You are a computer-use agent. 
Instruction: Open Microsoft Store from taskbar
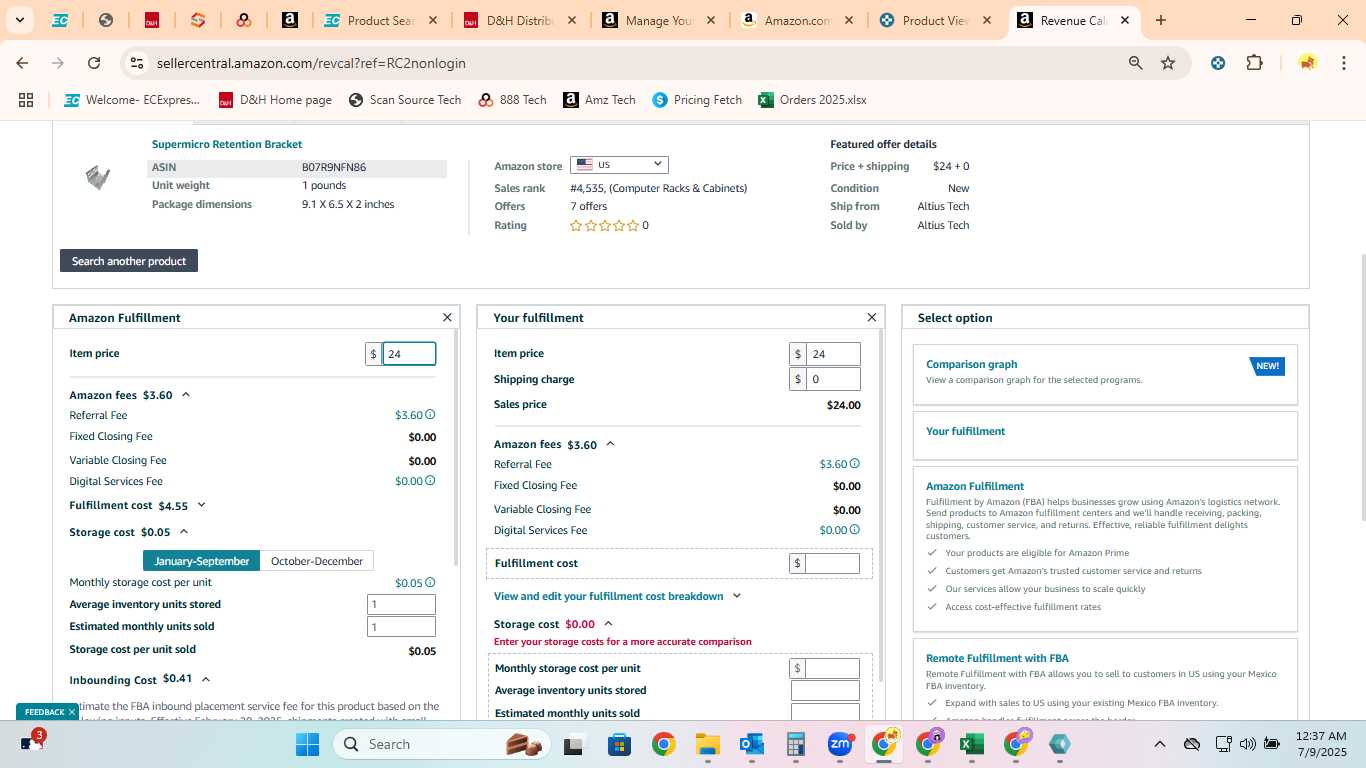[619, 744]
